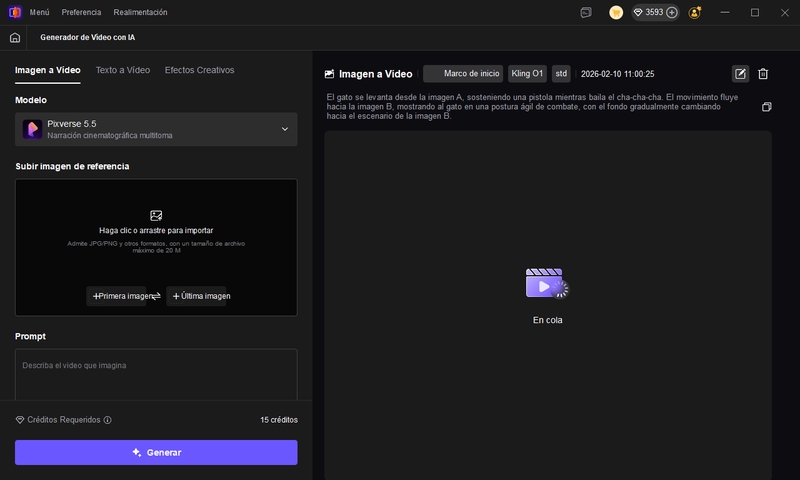Click the home icon in the navigation bar
Image resolution: width=800 pixels, height=480 pixels.
coord(14,38)
